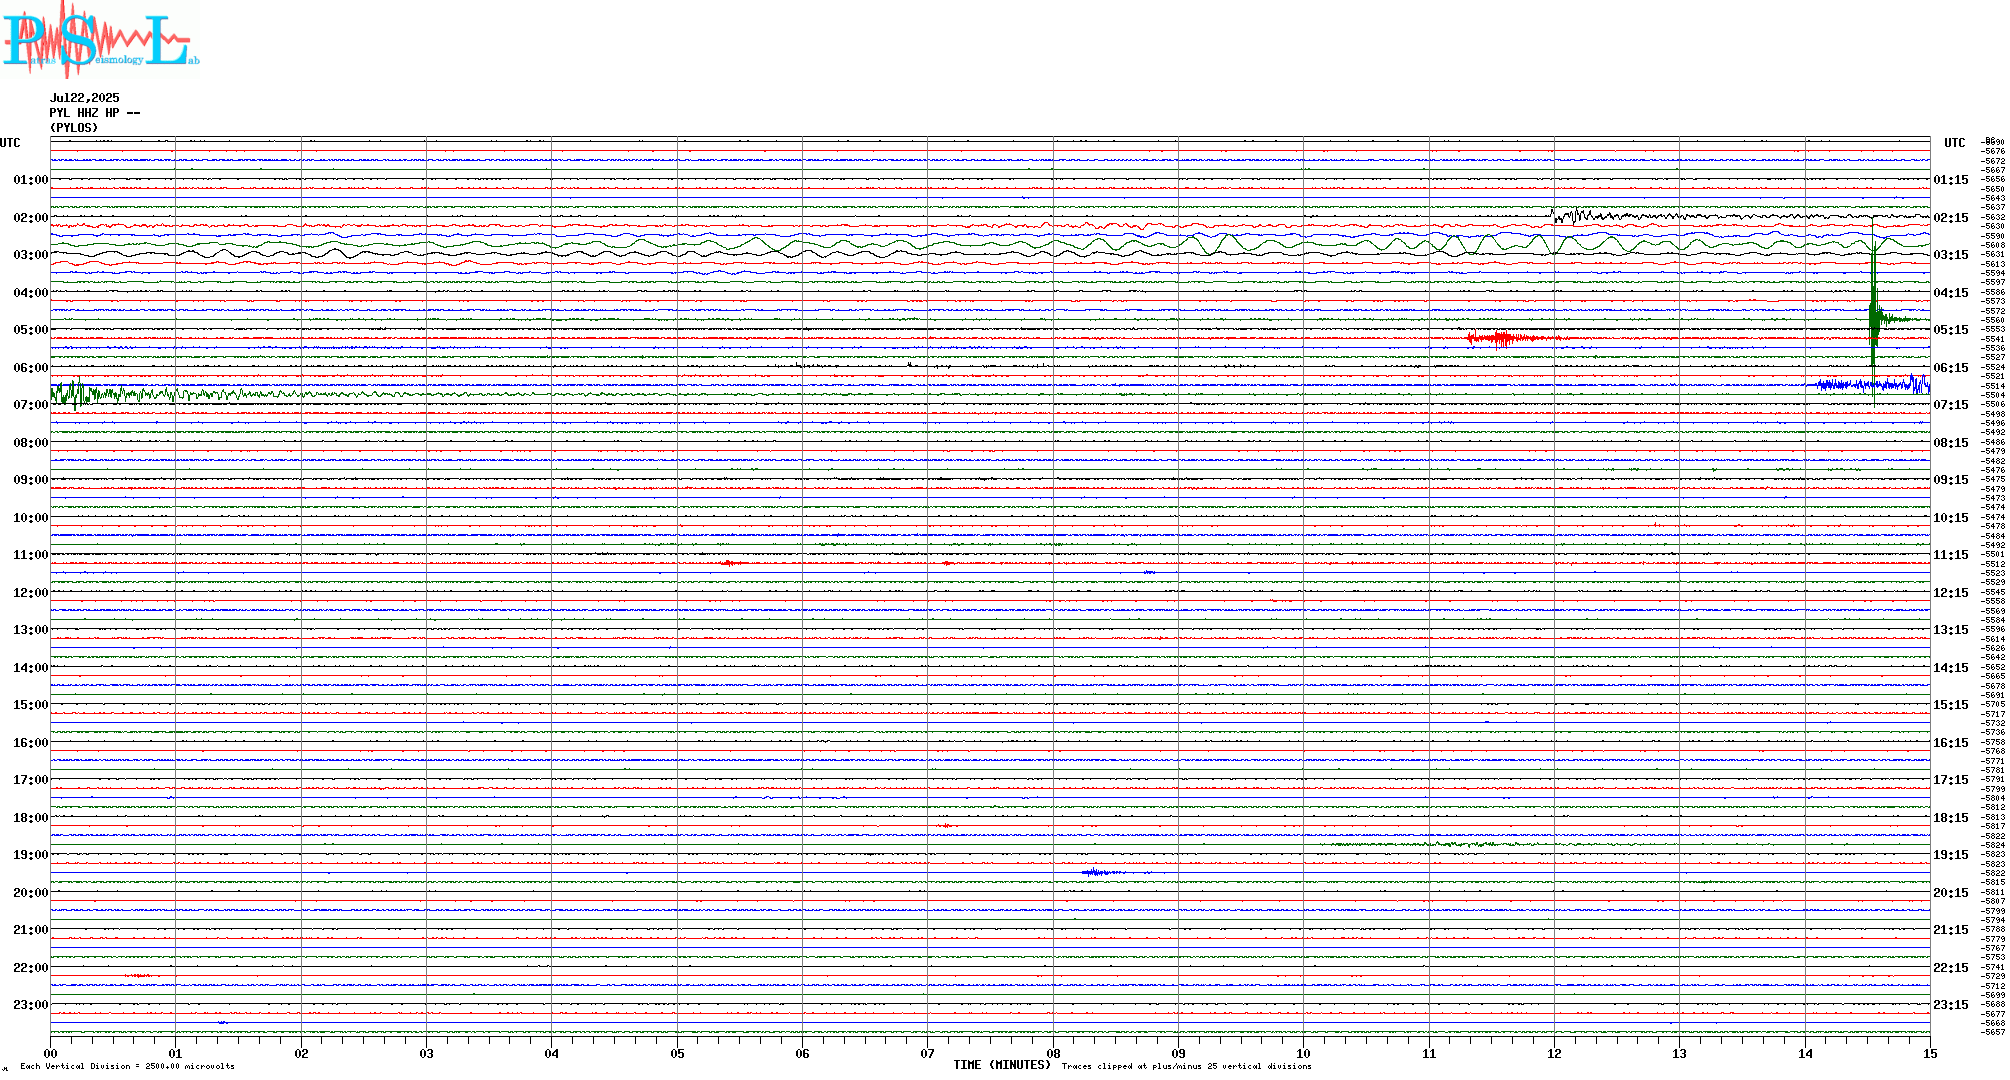Screen dimensions: 2010x1080
Task: Click the PSL Seismology Lab logo
Action: coord(100,38)
